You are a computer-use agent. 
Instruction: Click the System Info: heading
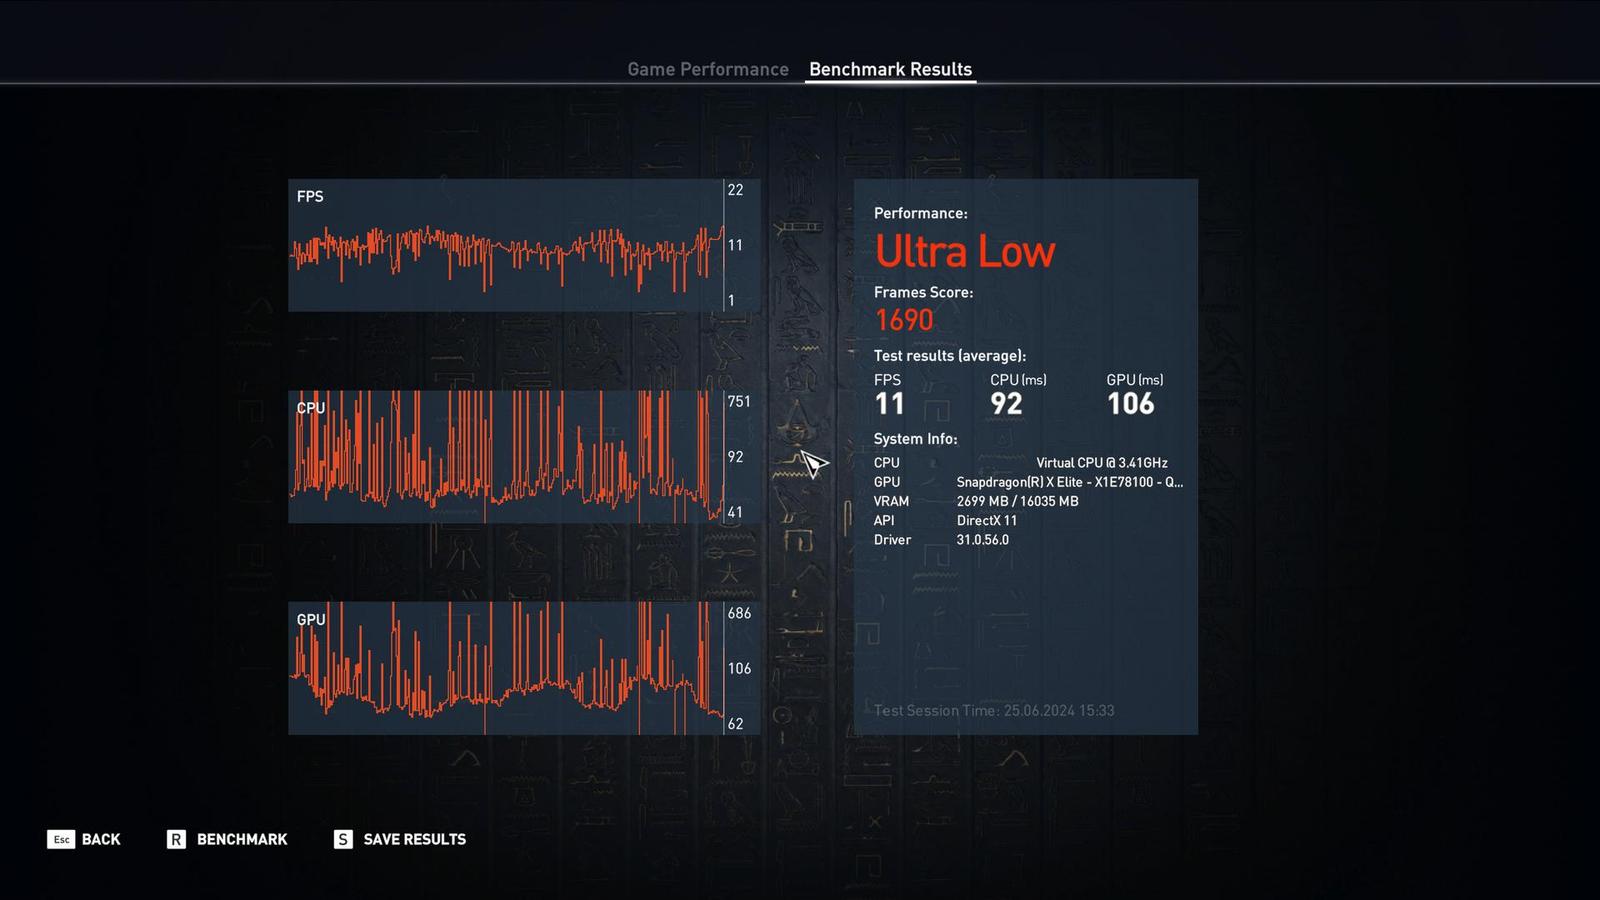(915, 439)
